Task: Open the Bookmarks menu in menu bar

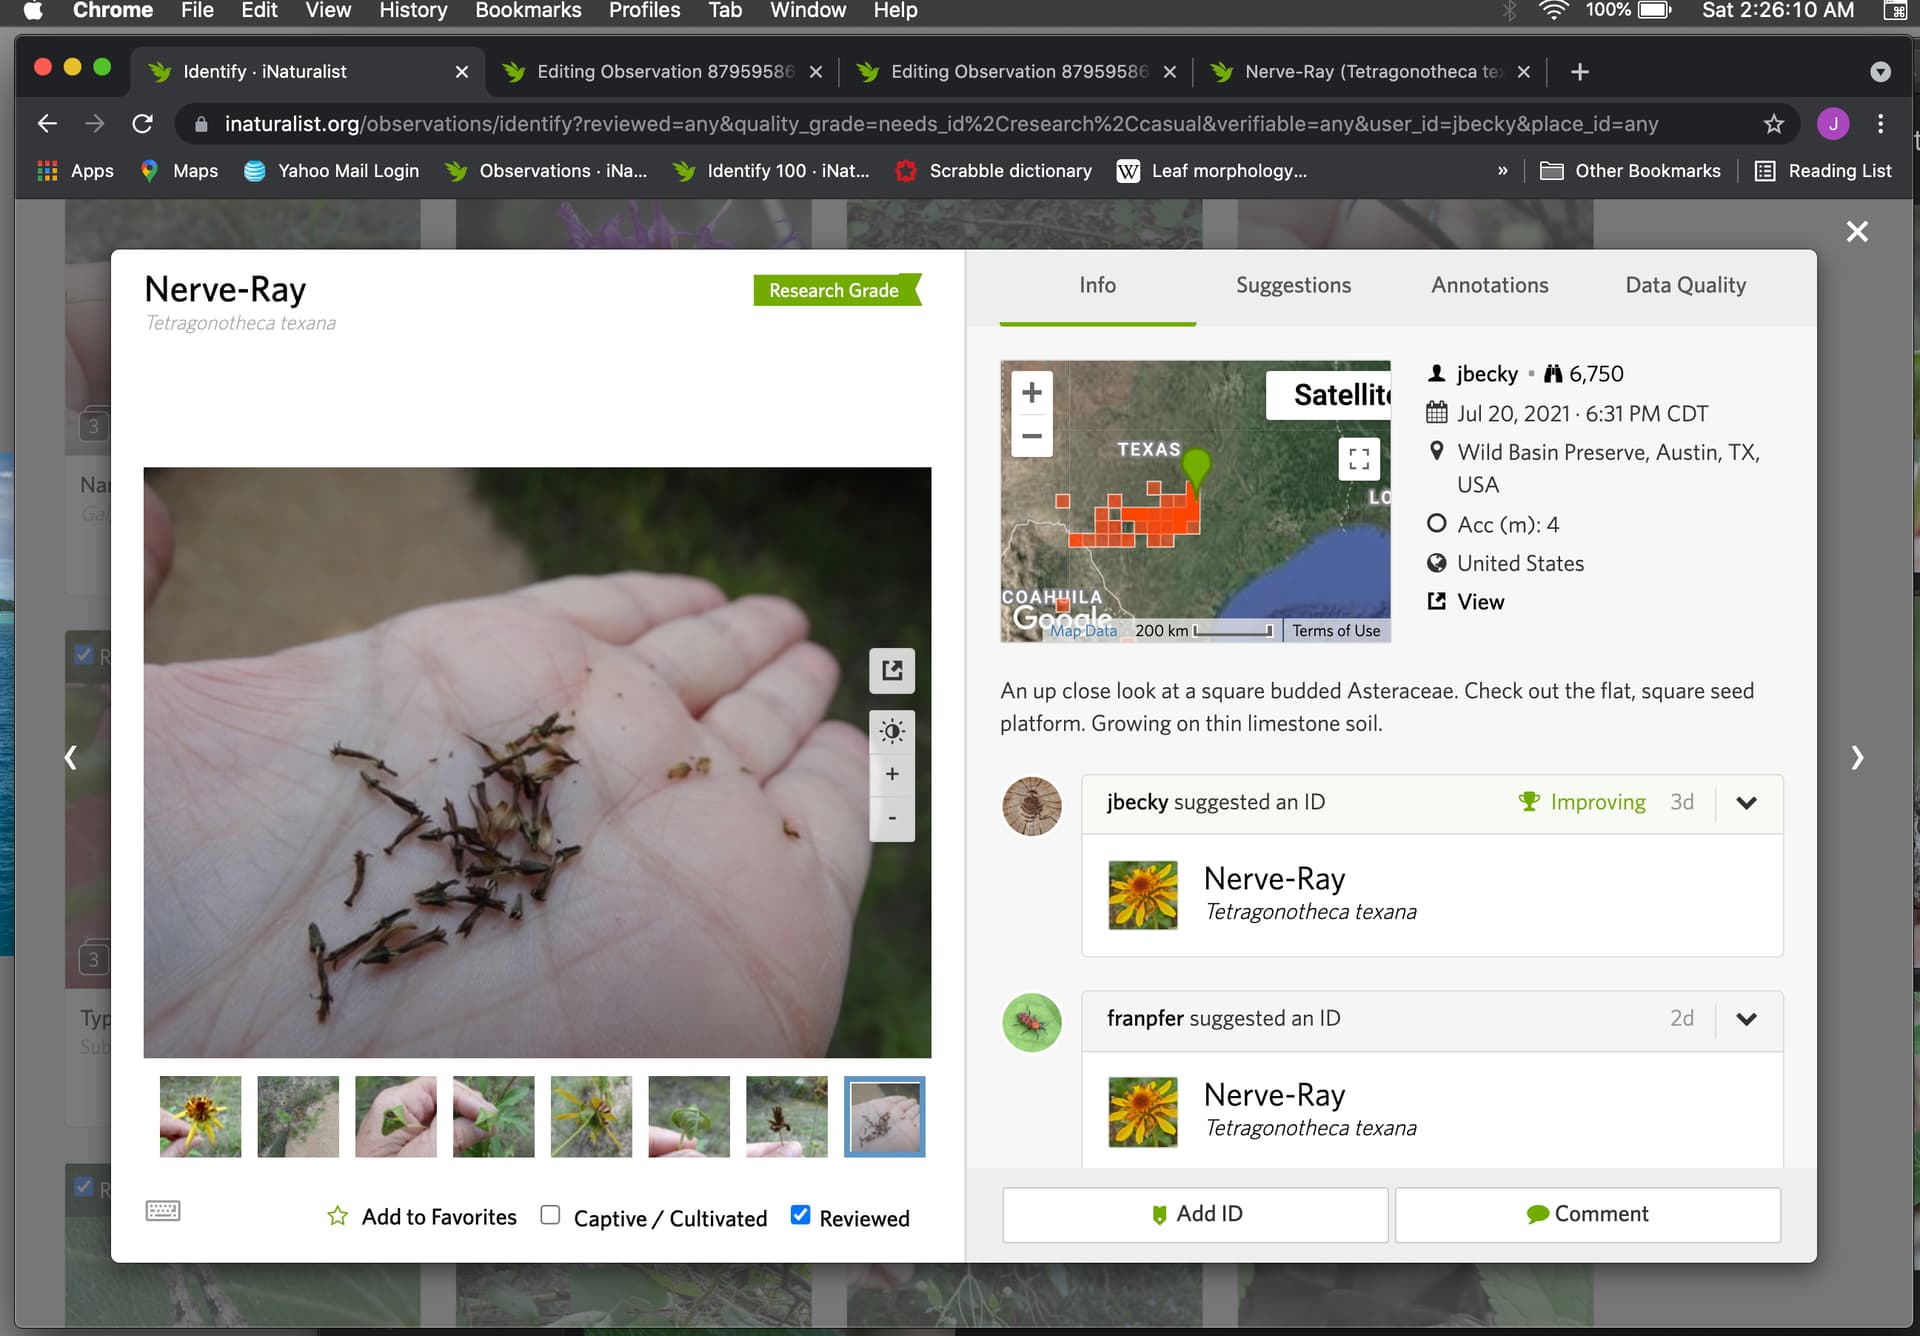Action: pos(528,11)
